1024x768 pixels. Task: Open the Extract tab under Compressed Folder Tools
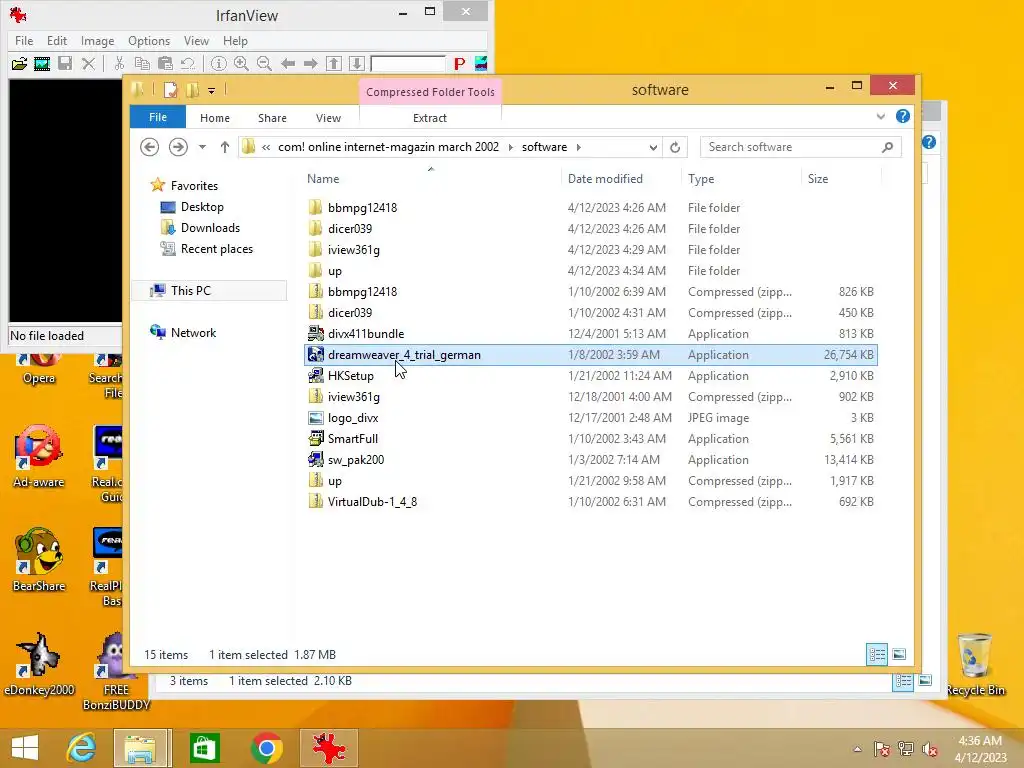click(x=430, y=118)
